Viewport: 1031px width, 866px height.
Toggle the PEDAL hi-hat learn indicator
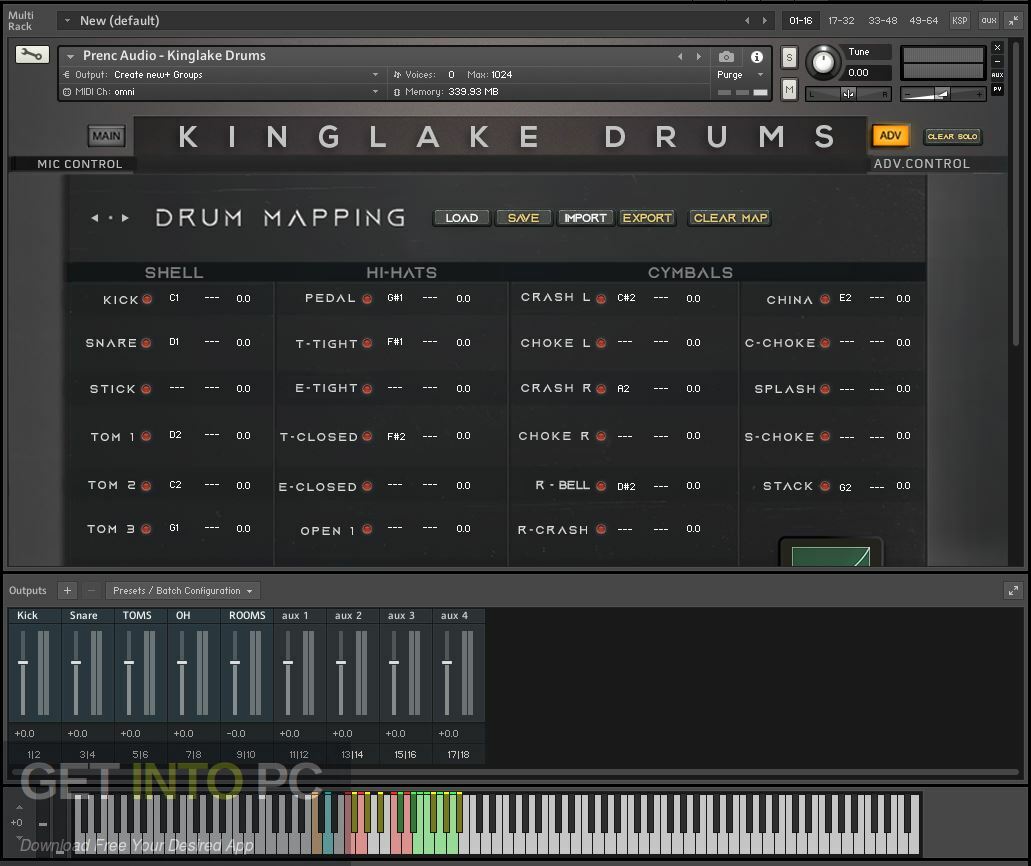[x=367, y=299]
